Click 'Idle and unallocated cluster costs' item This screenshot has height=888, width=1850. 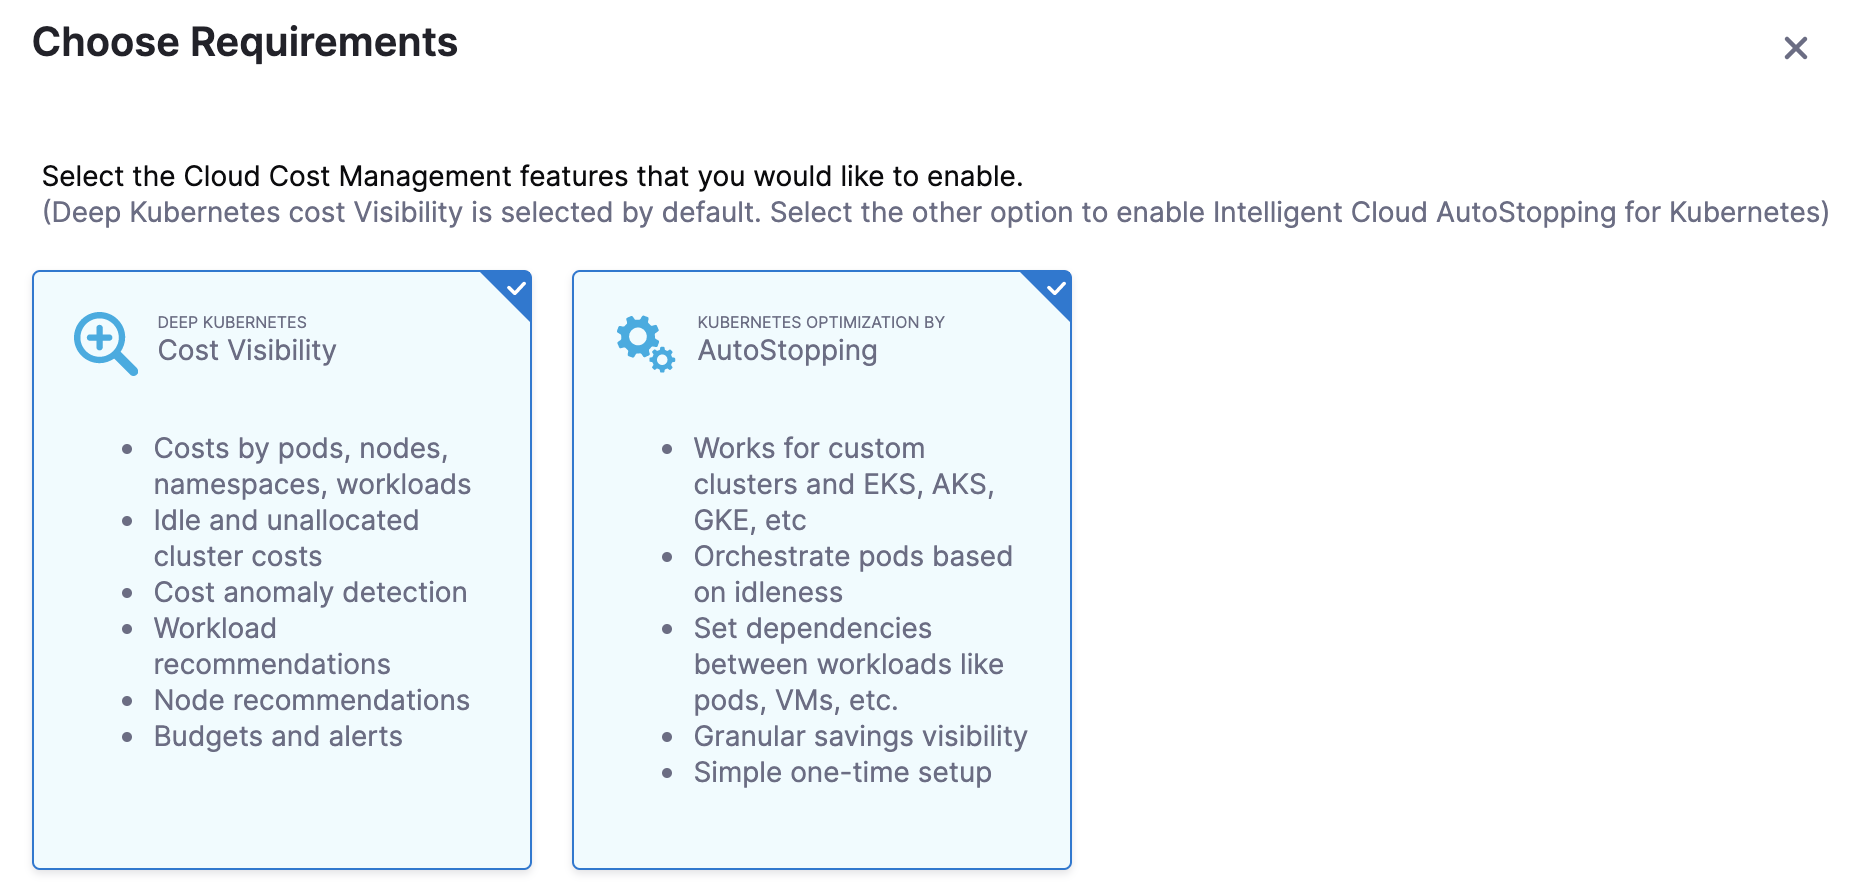pos(286,538)
